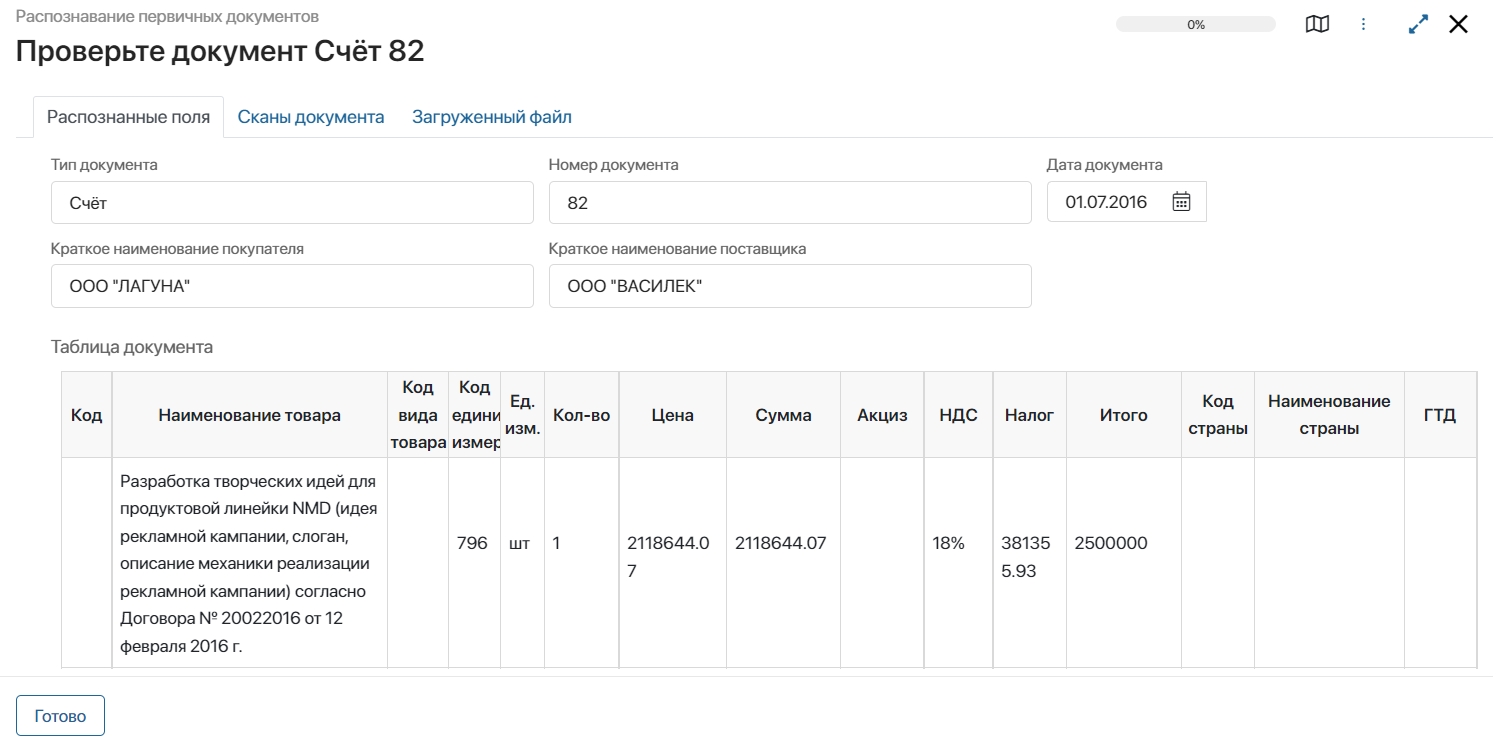Click the Кол-во column header
This screenshot has width=1493, height=744.
pos(582,415)
